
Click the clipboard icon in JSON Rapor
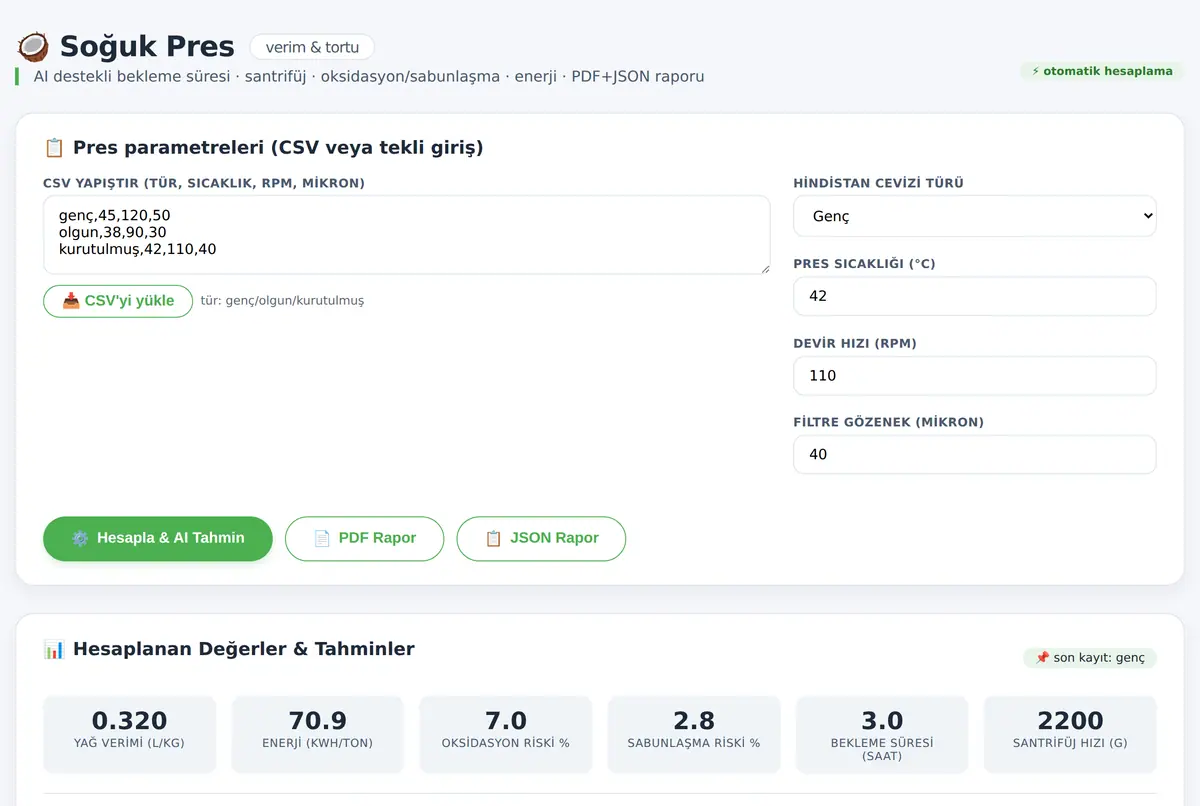point(493,538)
